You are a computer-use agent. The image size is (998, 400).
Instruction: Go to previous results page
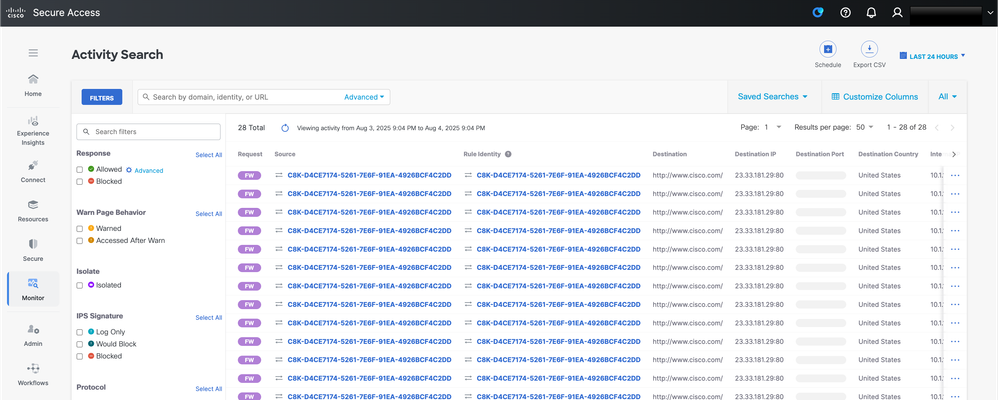[x=937, y=127]
